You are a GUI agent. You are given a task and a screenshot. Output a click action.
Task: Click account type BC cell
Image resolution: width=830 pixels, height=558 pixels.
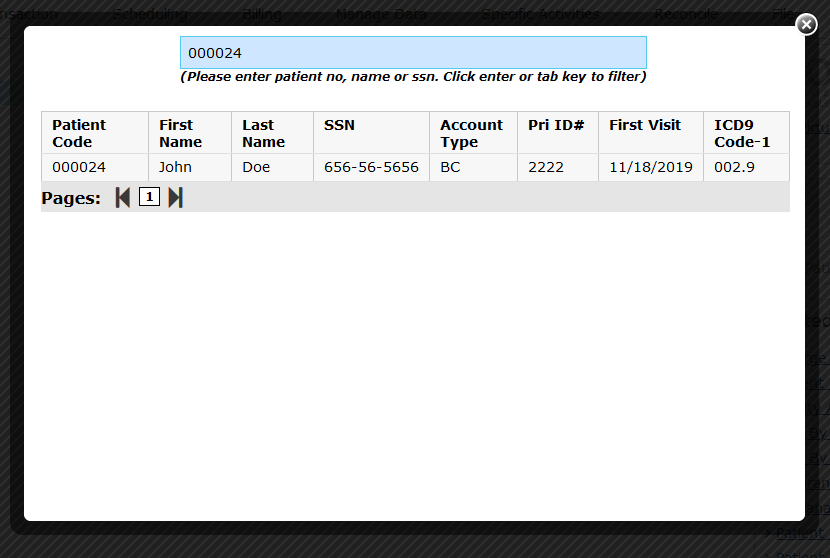450,167
